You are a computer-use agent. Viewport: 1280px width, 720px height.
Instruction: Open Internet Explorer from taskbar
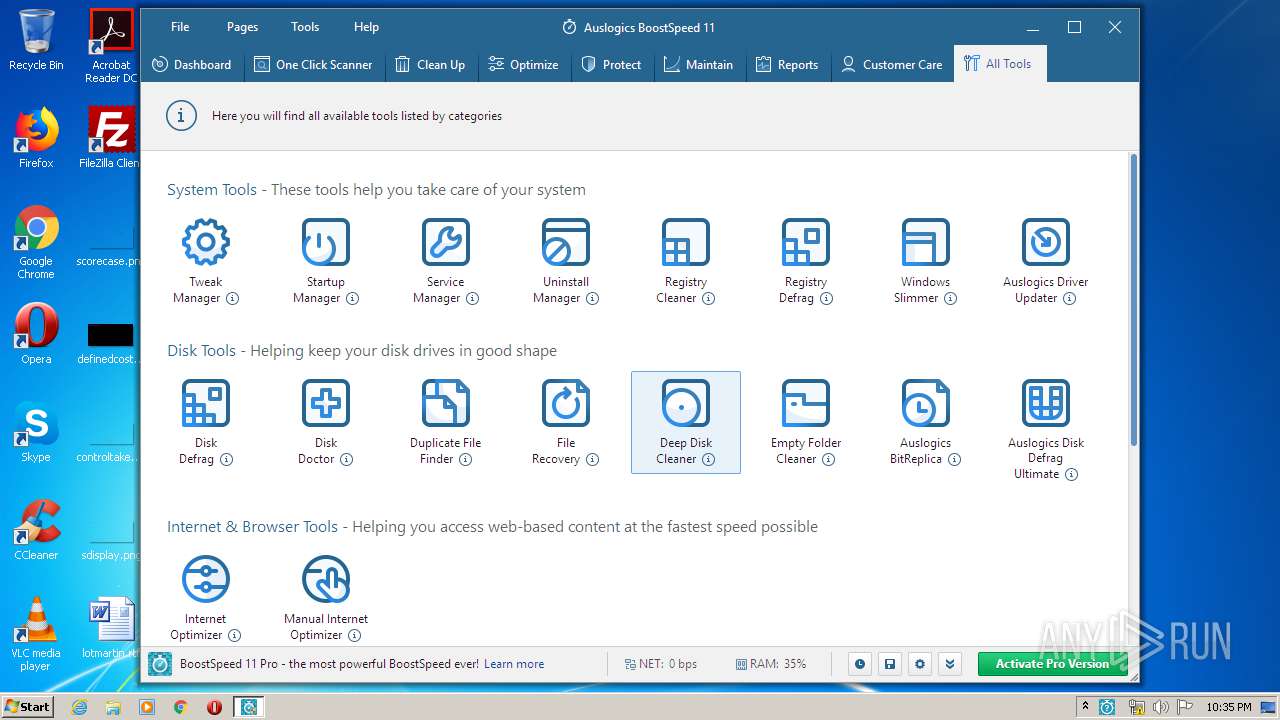click(80, 707)
